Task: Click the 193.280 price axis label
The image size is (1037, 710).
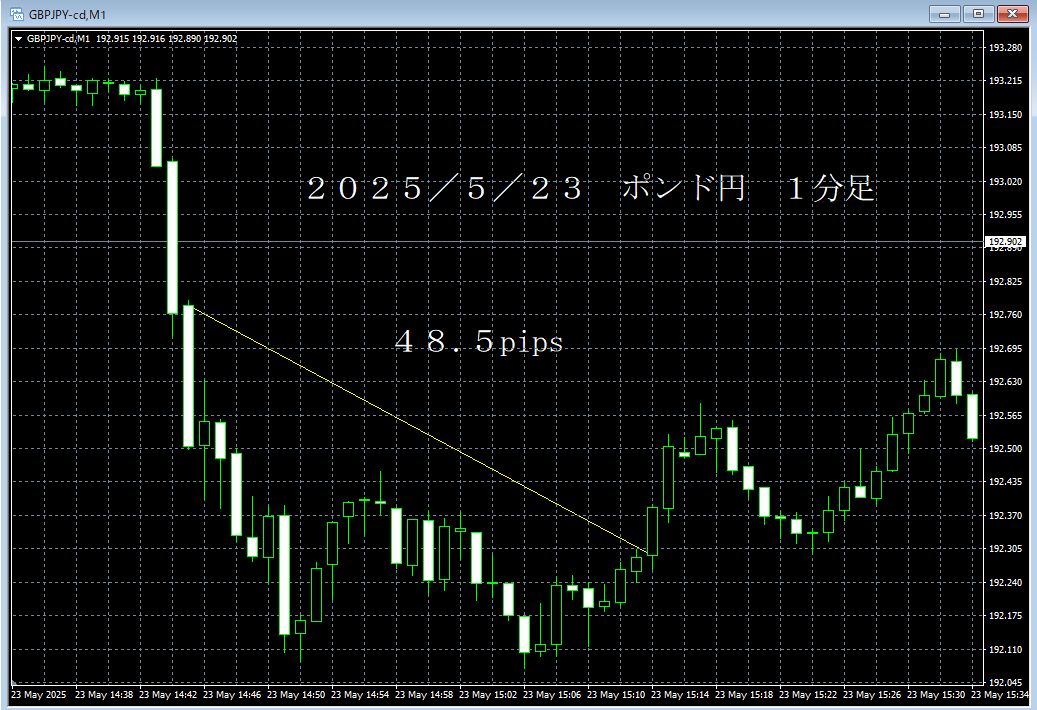Action: (1004, 48)
